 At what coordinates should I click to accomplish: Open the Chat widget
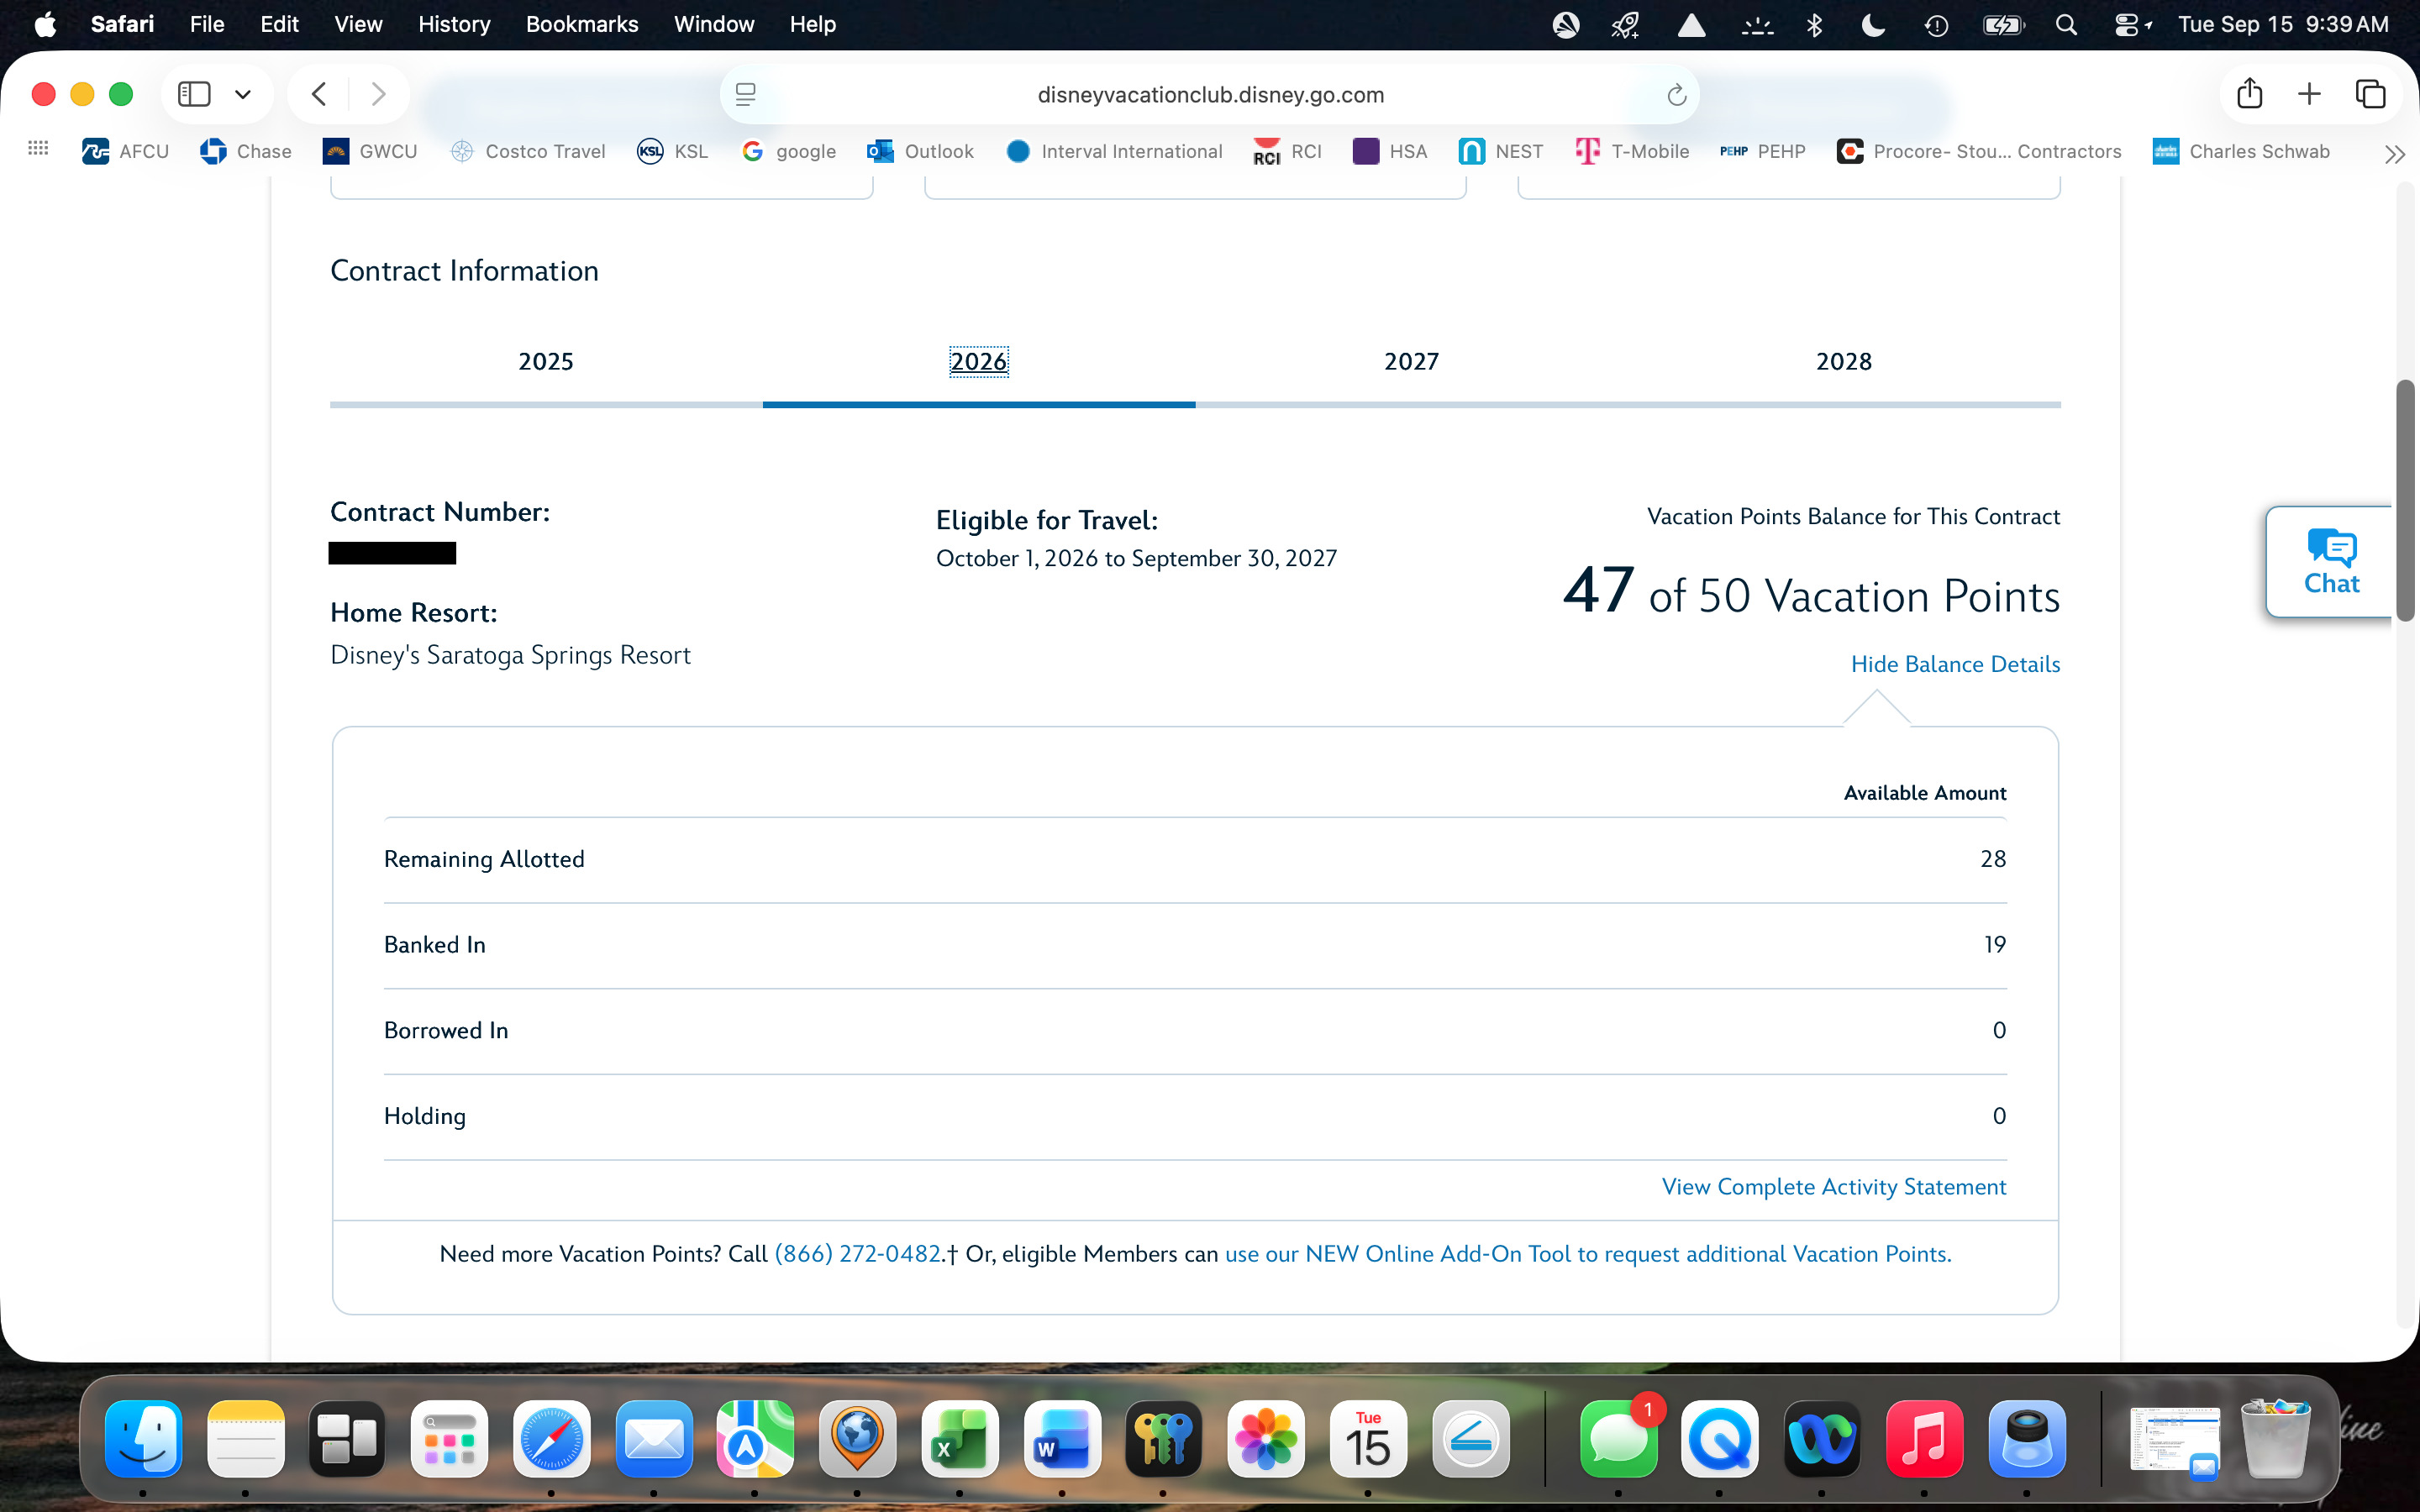2331,562
